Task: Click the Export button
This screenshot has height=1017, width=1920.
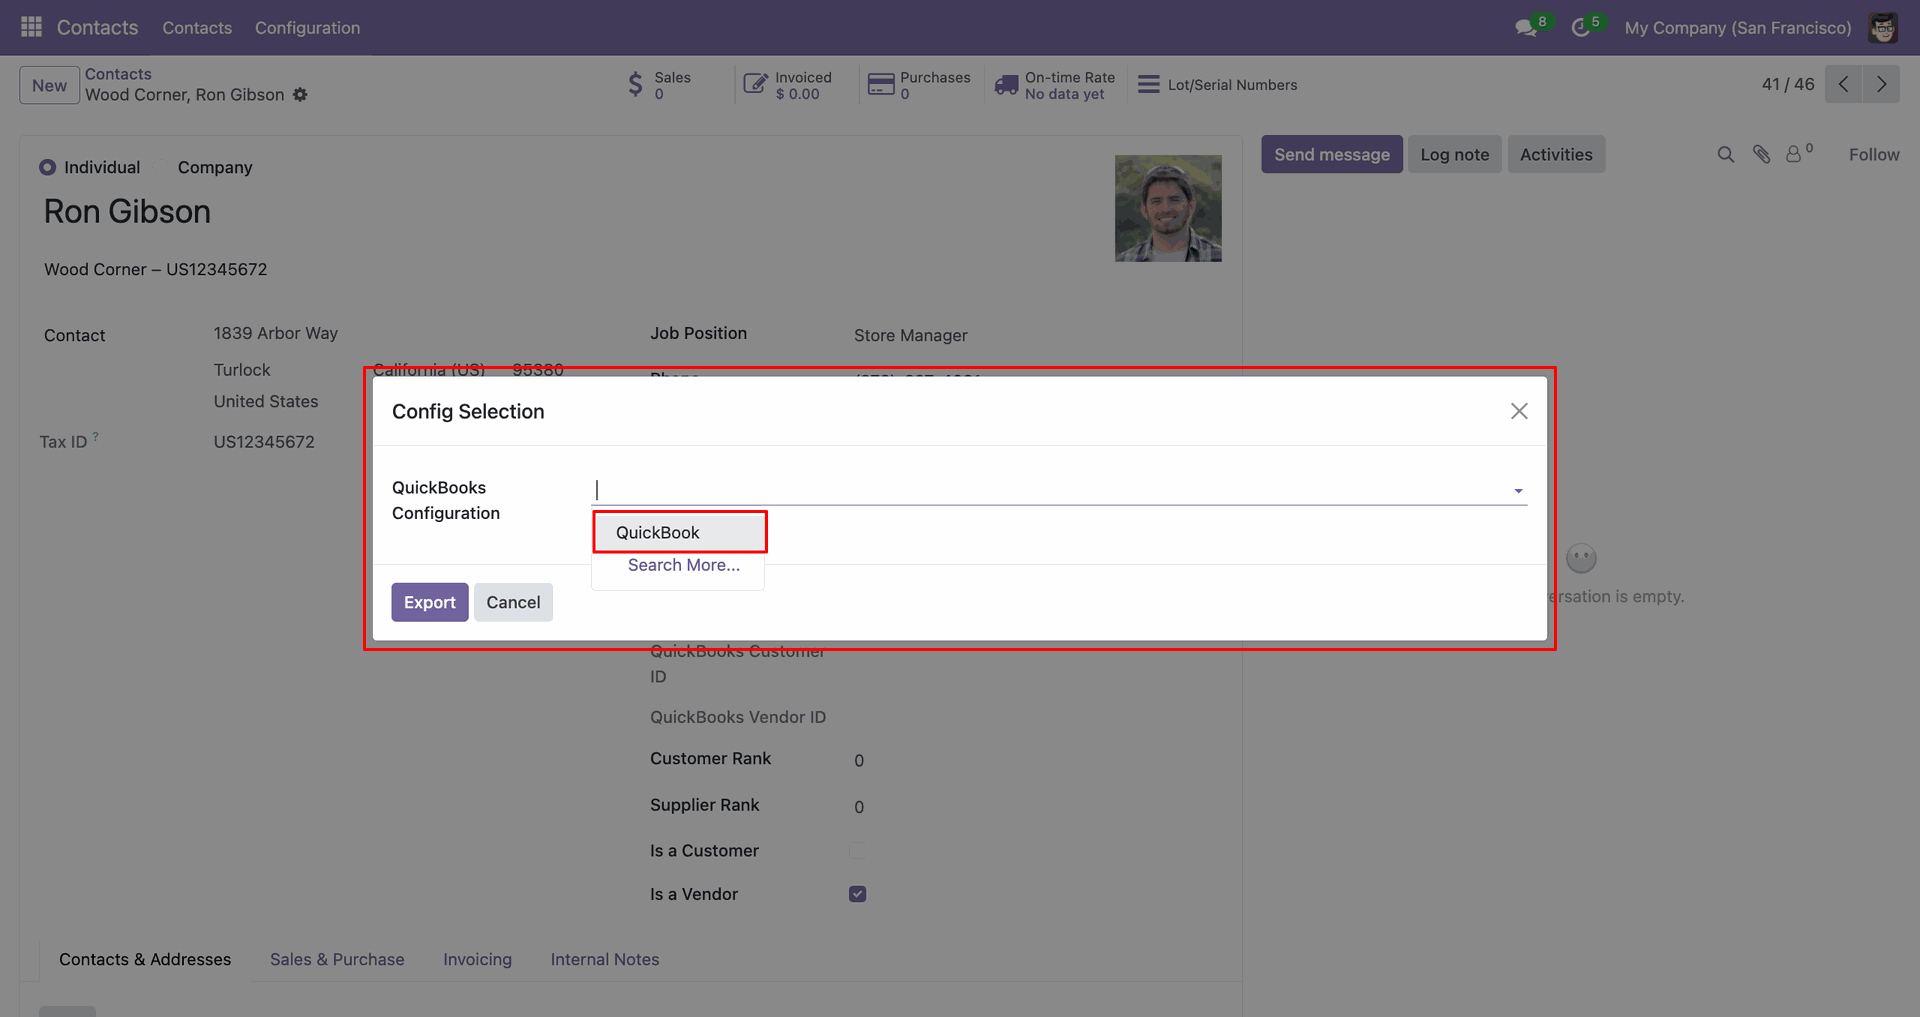Action: (x=429, y=602)
